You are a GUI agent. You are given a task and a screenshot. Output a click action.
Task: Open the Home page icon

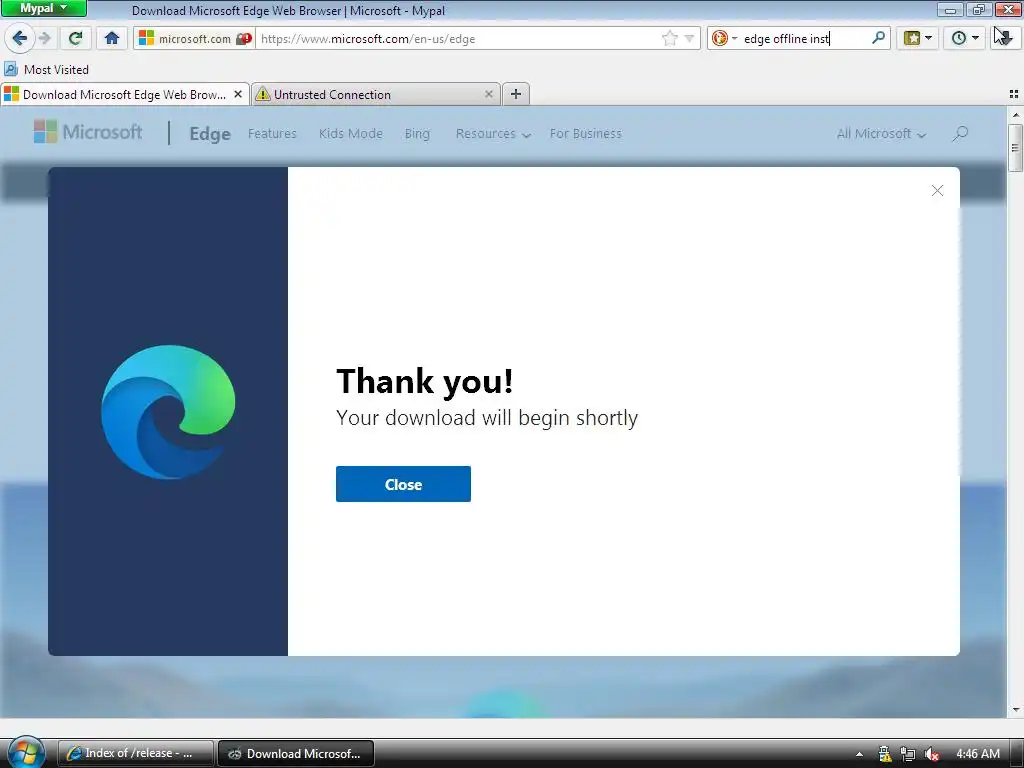tap(112, 38)
